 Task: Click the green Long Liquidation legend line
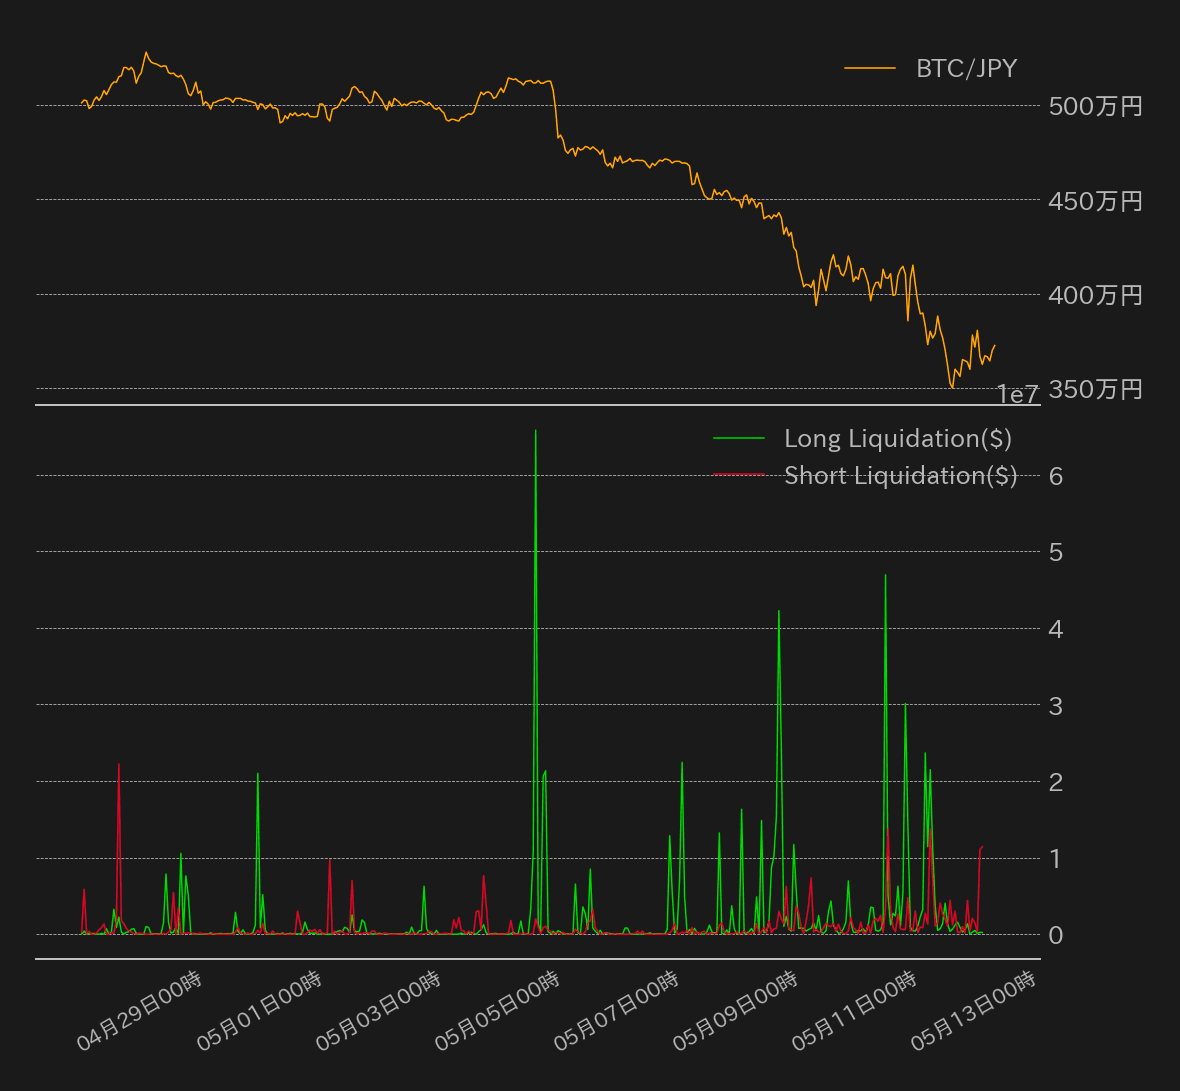pyautogui.click(x=739, y=438)
